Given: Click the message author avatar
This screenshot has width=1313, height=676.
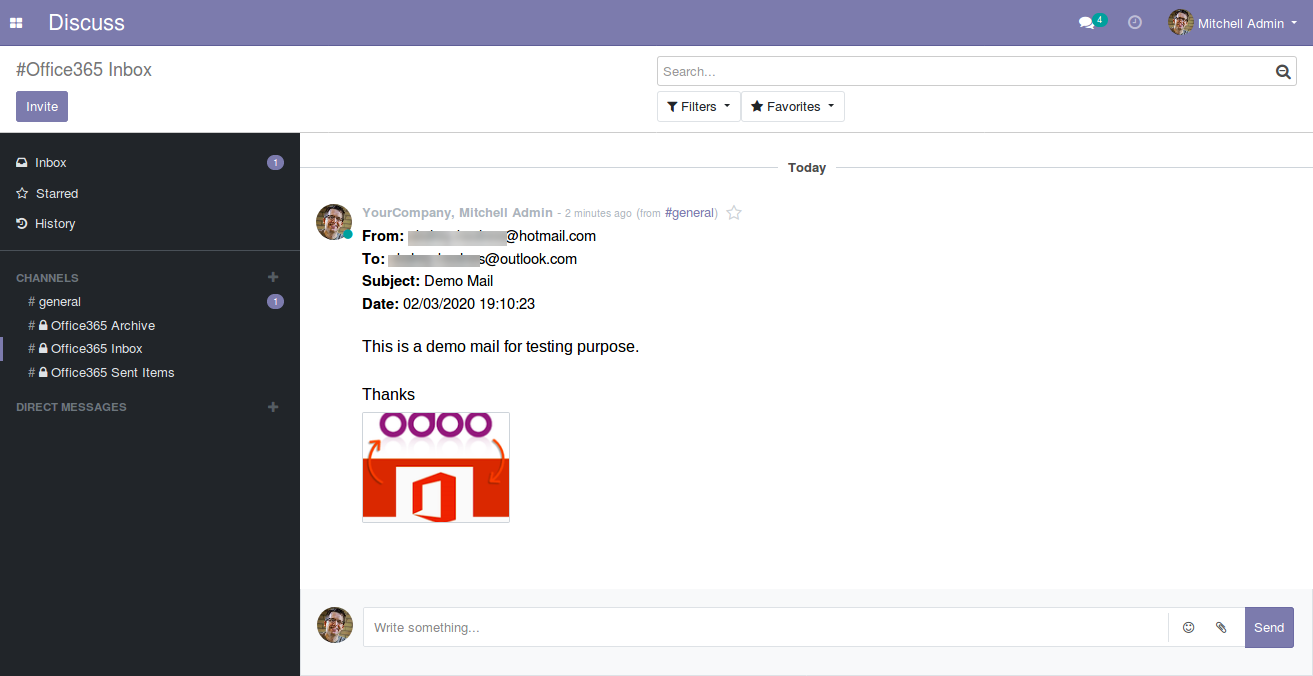Looking at the screenshot, I should (x=334, y=222).
